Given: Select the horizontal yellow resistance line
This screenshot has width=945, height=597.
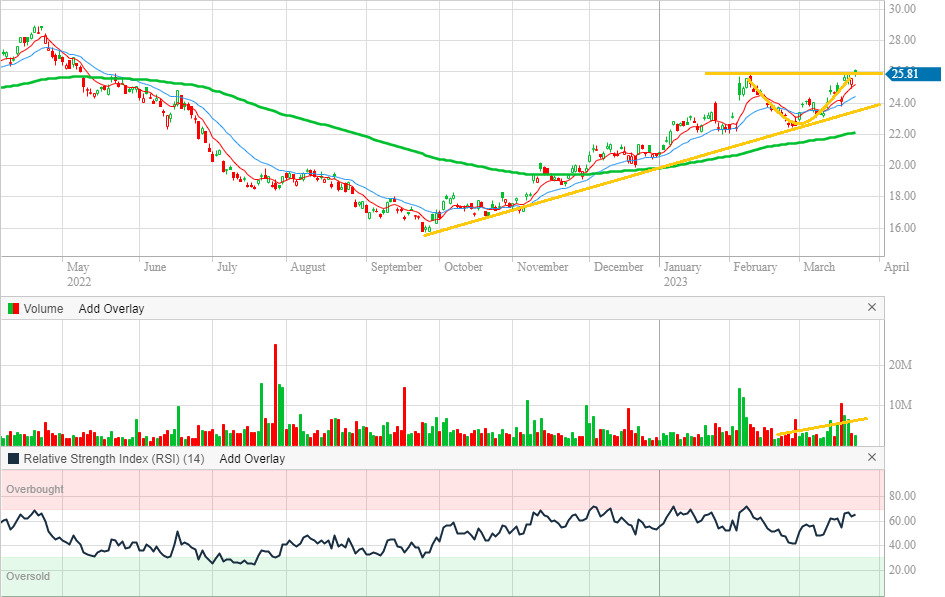Looking at the screenshot, I should pos(790,73).
